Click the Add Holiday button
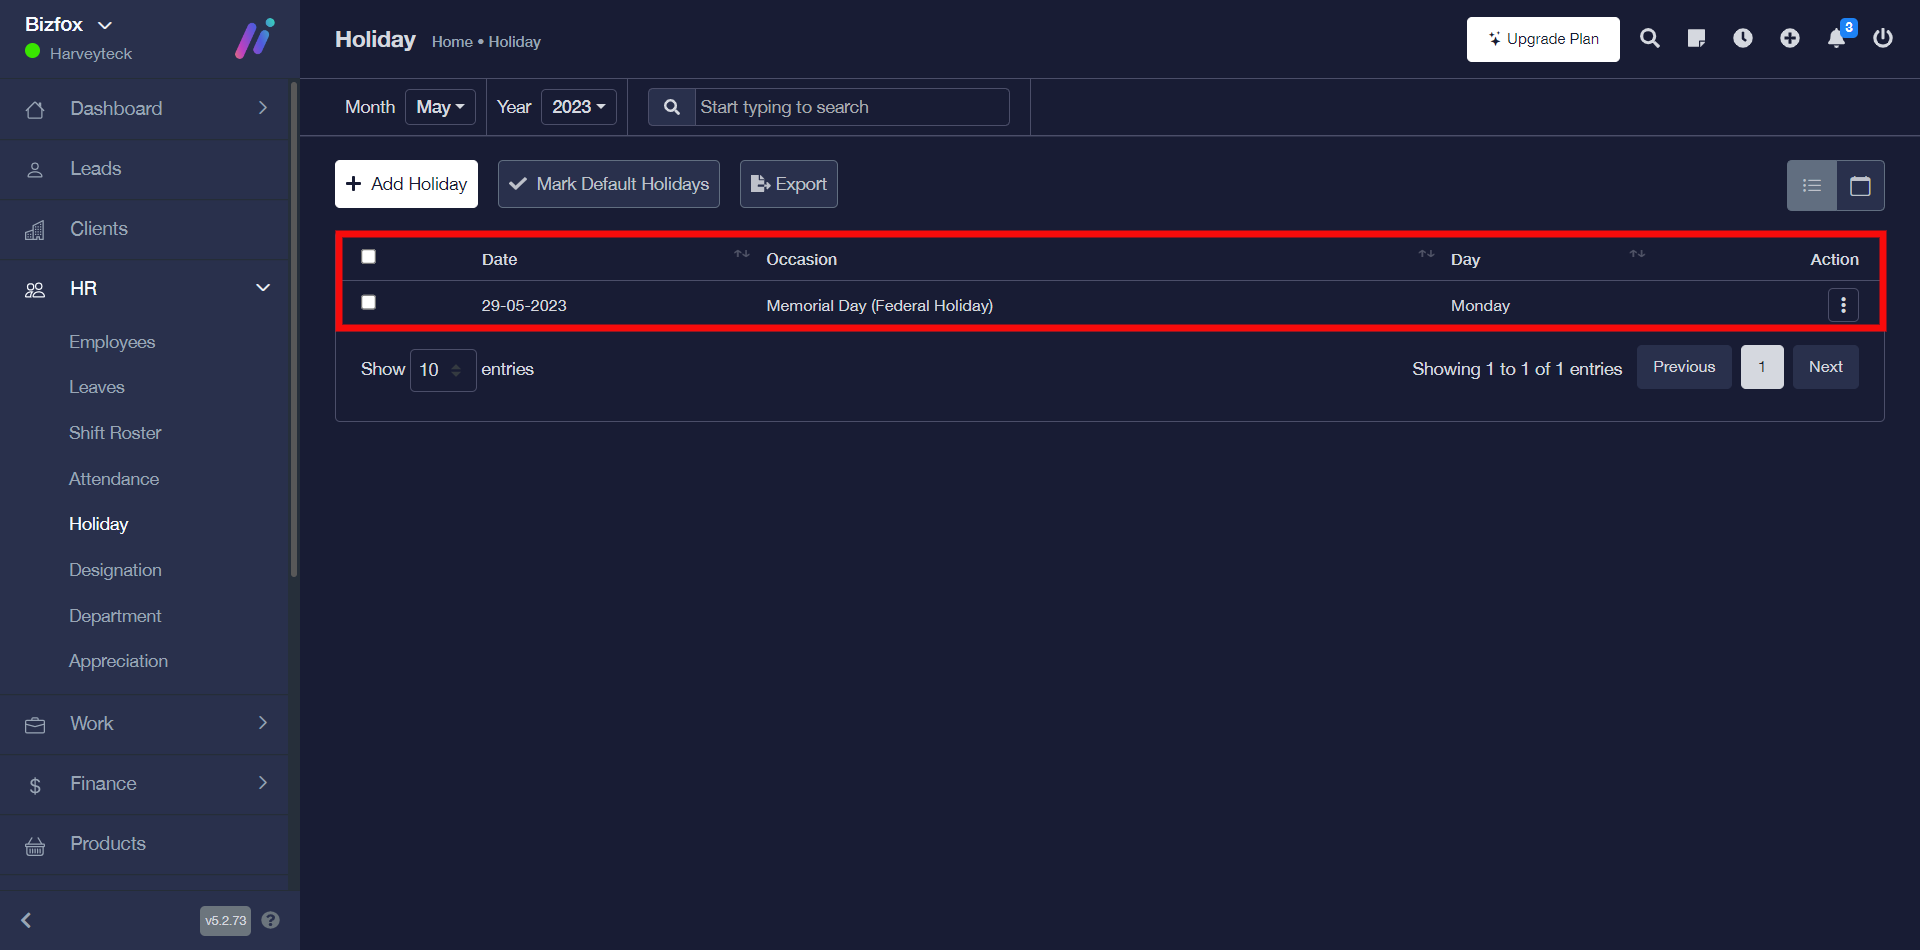The height and width of the screenshot is (950, 1920). coord(406,184)
